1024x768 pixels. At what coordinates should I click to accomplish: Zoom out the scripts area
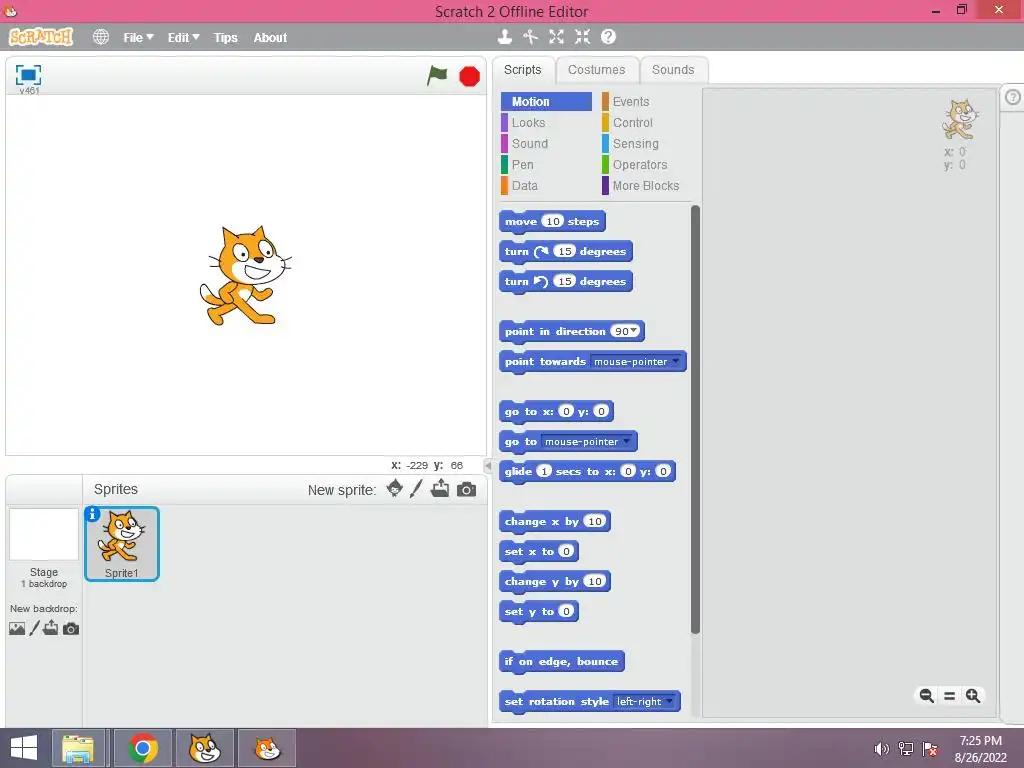pos(926,696)
